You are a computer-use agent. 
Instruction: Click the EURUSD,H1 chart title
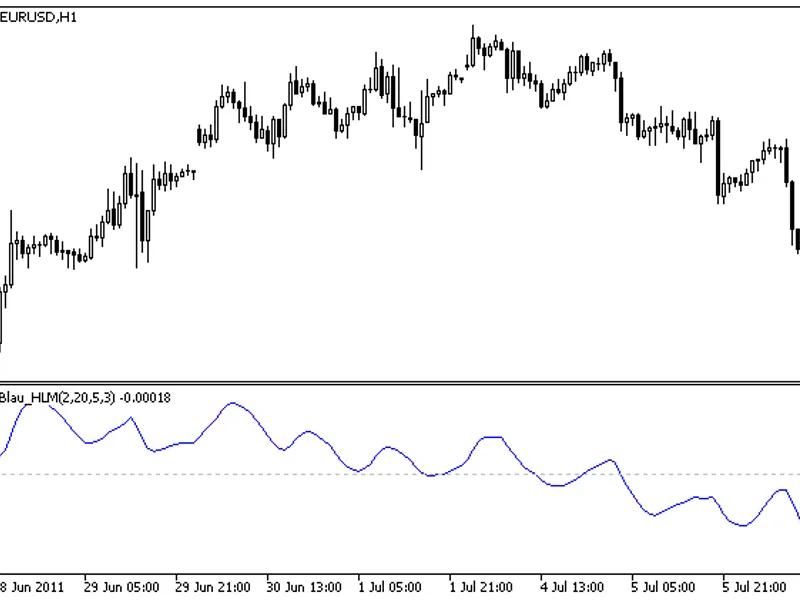pos(38,17)
